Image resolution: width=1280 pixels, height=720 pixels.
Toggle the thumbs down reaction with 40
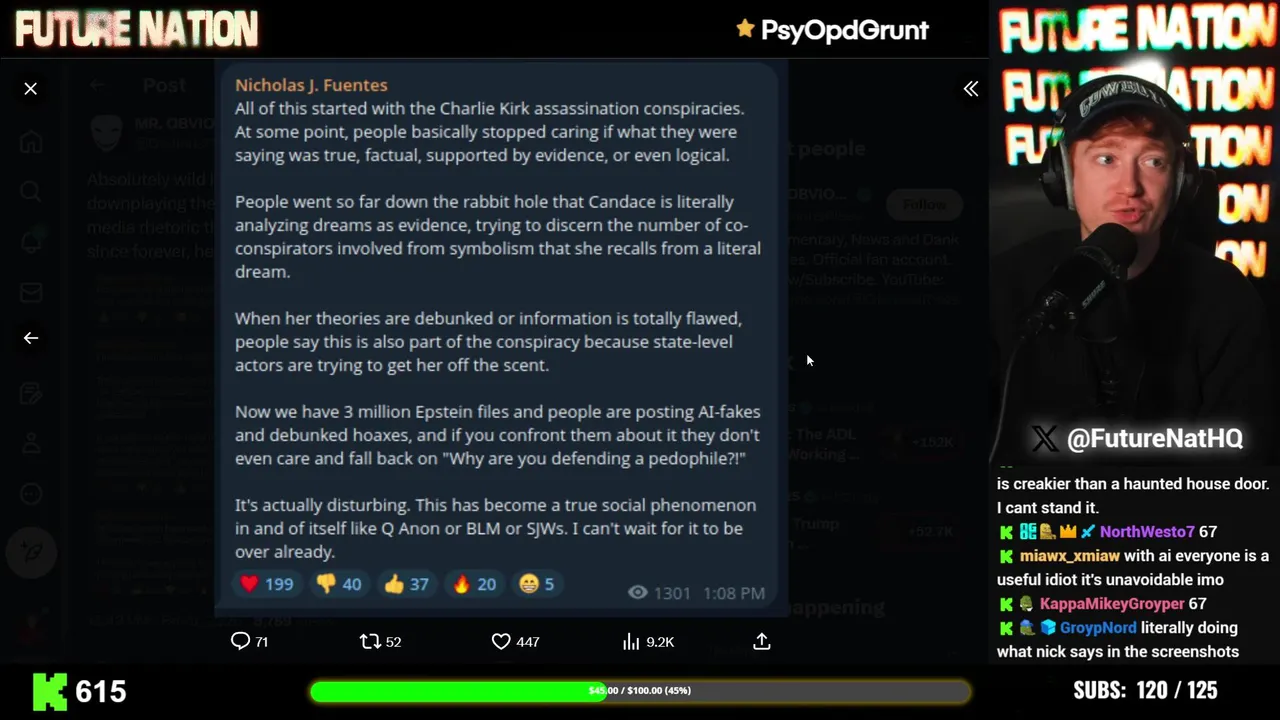point(338,584)
